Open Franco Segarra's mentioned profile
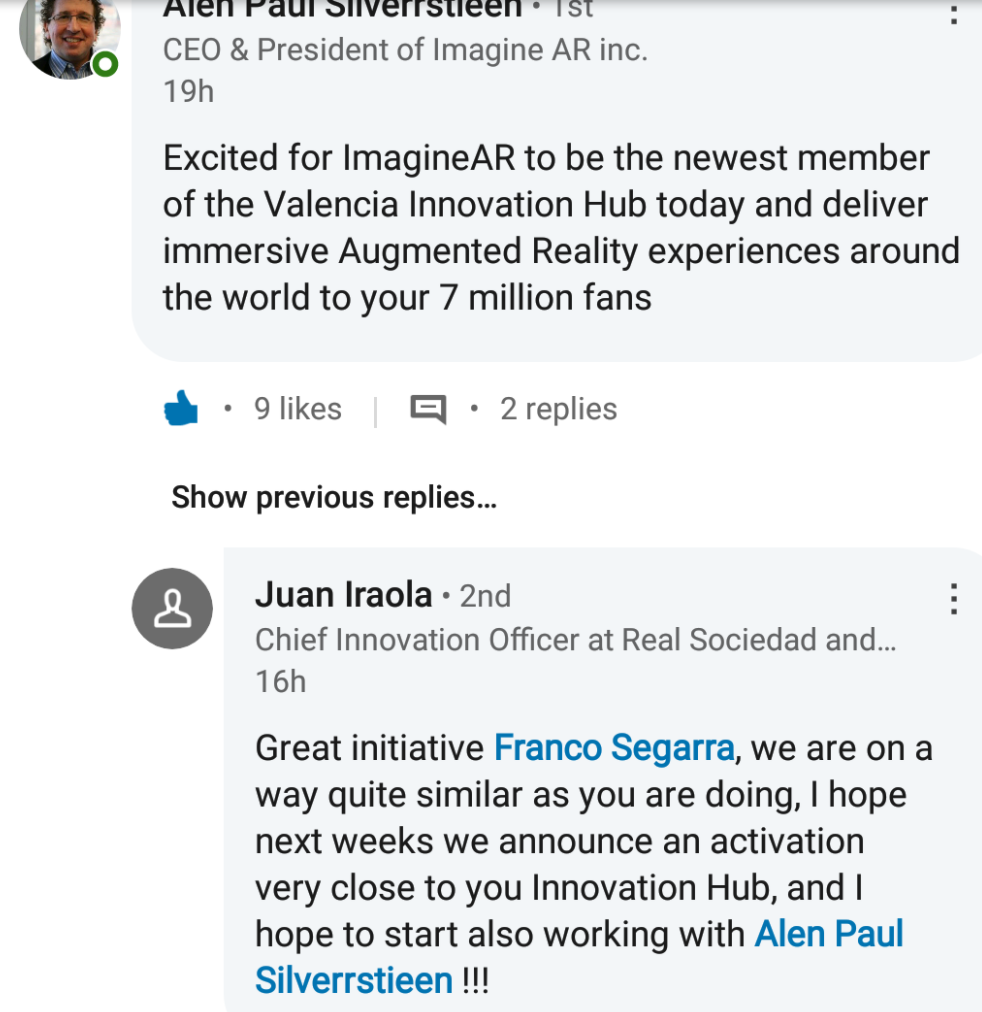The height and width of the screenshot is (1012, 982). (614, 748)
